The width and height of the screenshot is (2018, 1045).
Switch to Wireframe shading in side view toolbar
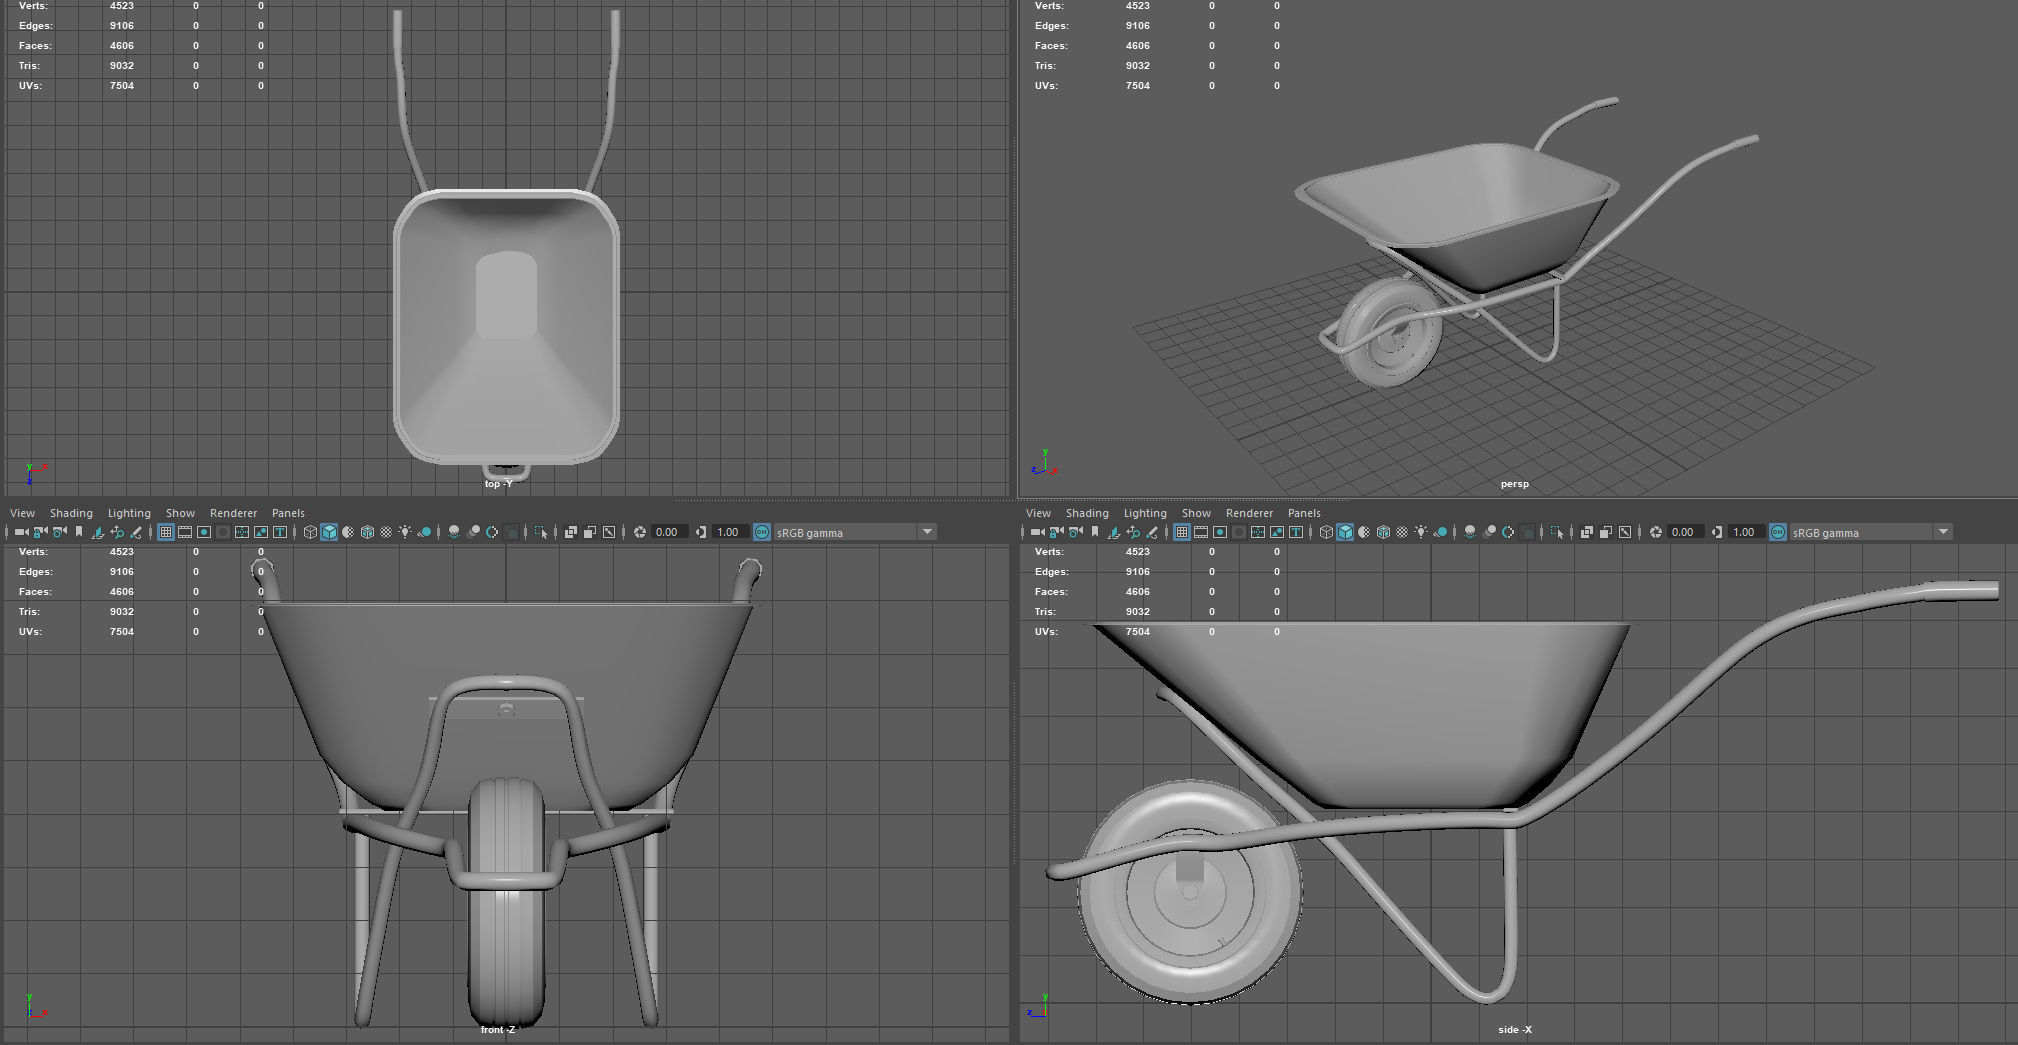pos(1326,532)
